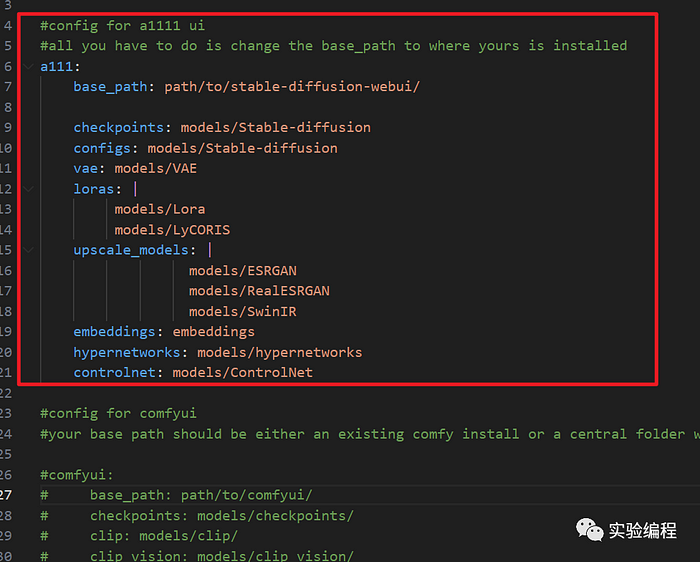This screenshot has width=700, height=562.
Task: Click line number 27 in gutter
Action: 6,495
